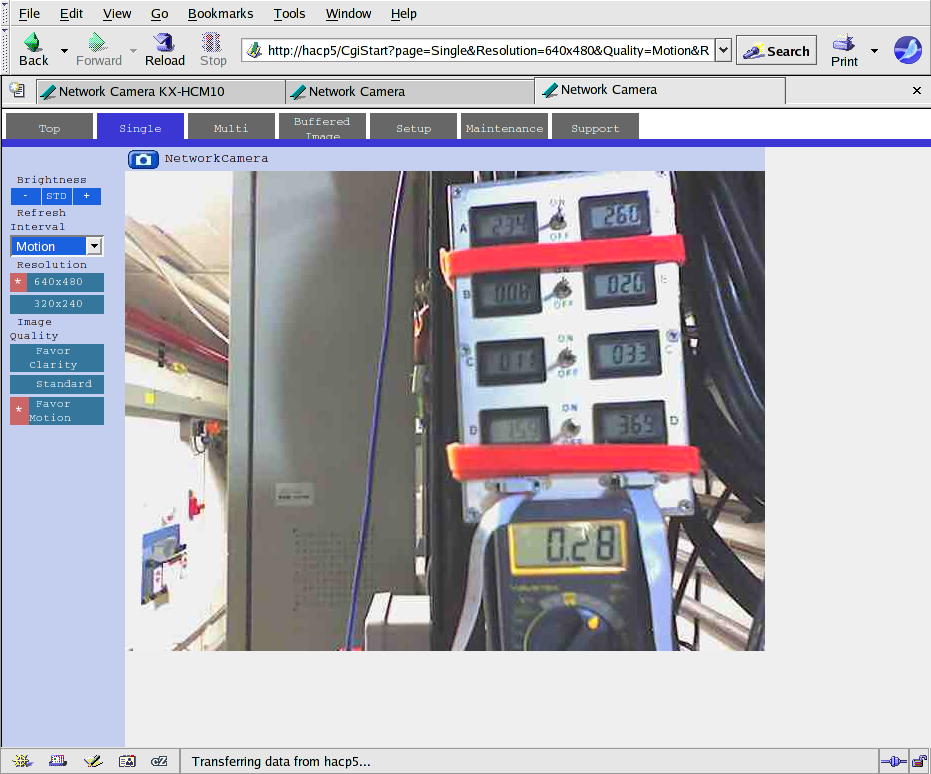Select Favor Clarity image quality

(x=57, y=358)
